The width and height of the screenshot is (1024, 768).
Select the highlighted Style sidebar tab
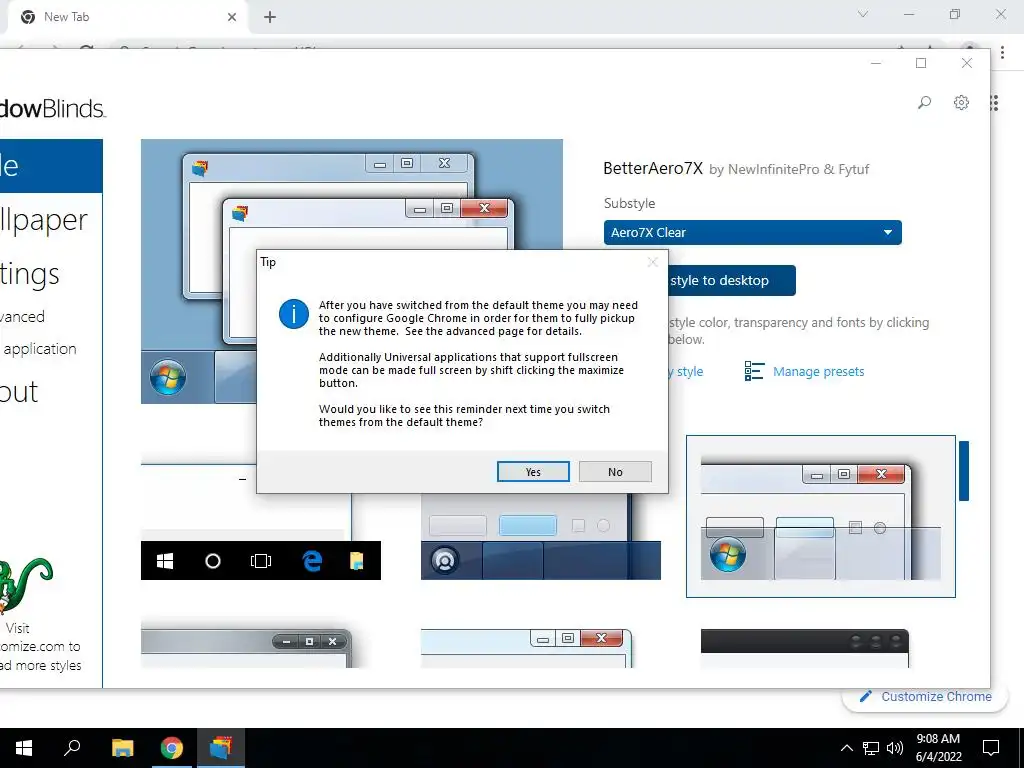click(x=51, y=166)
